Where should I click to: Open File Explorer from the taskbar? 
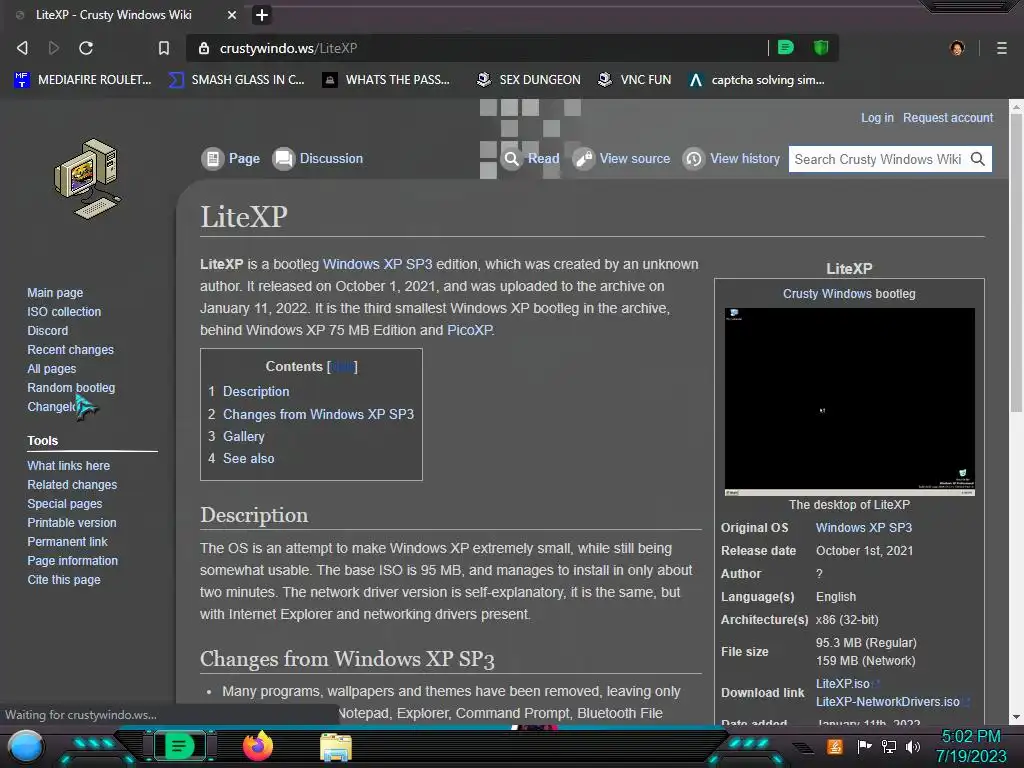point(336,747)
